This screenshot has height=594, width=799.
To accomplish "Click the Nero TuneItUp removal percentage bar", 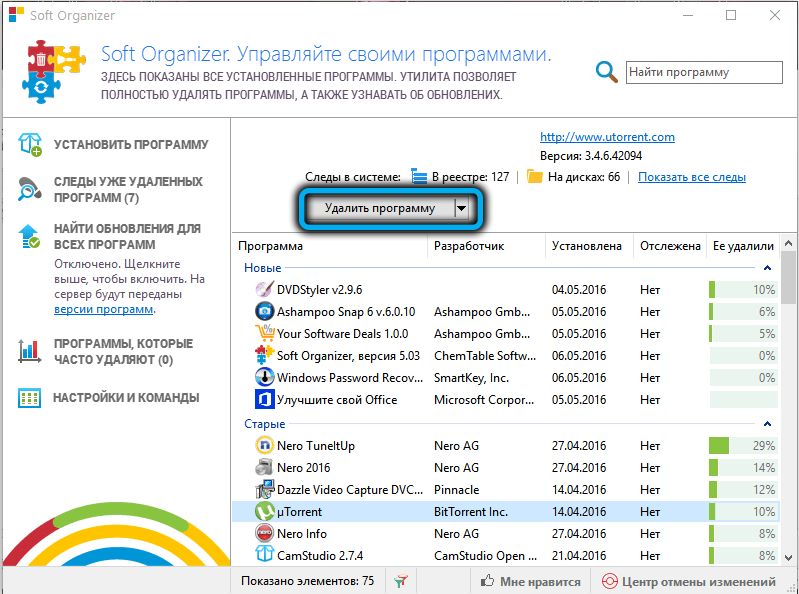I will (x=742, y=446).
